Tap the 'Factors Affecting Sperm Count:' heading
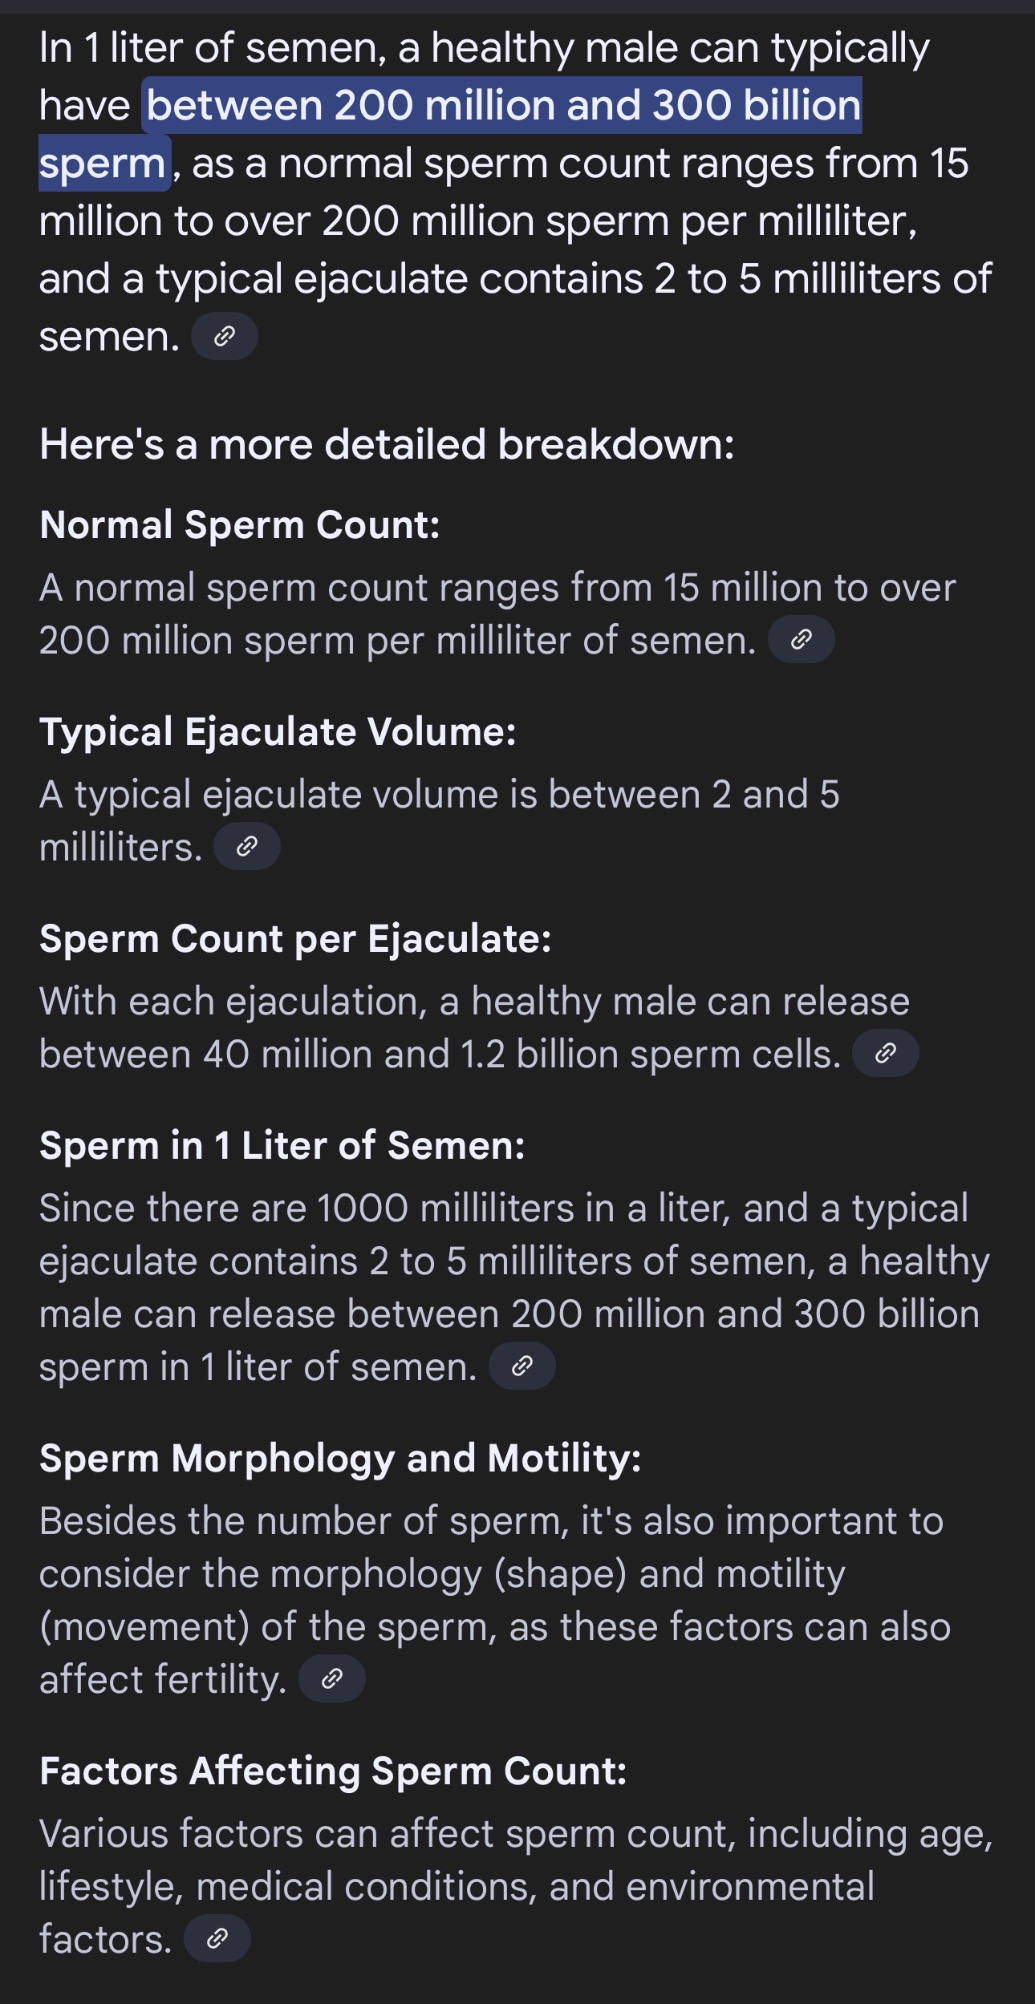 click(x=333, y=1771)
